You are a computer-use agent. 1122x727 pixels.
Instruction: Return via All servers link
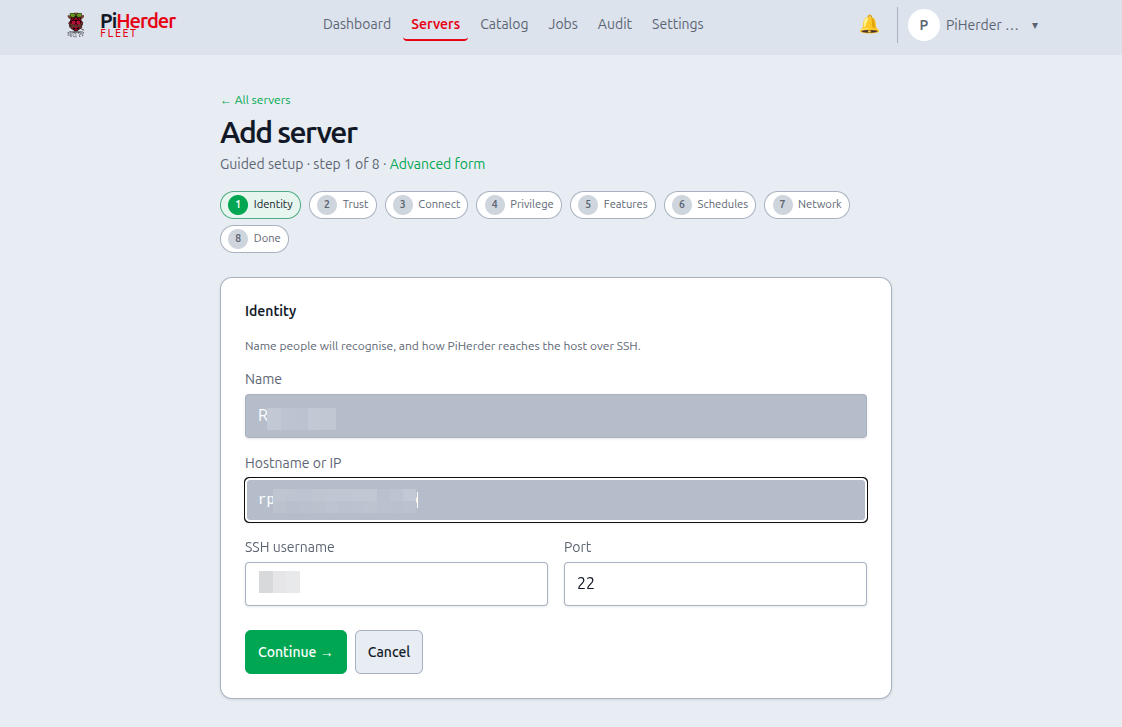[x=255, y=100]
